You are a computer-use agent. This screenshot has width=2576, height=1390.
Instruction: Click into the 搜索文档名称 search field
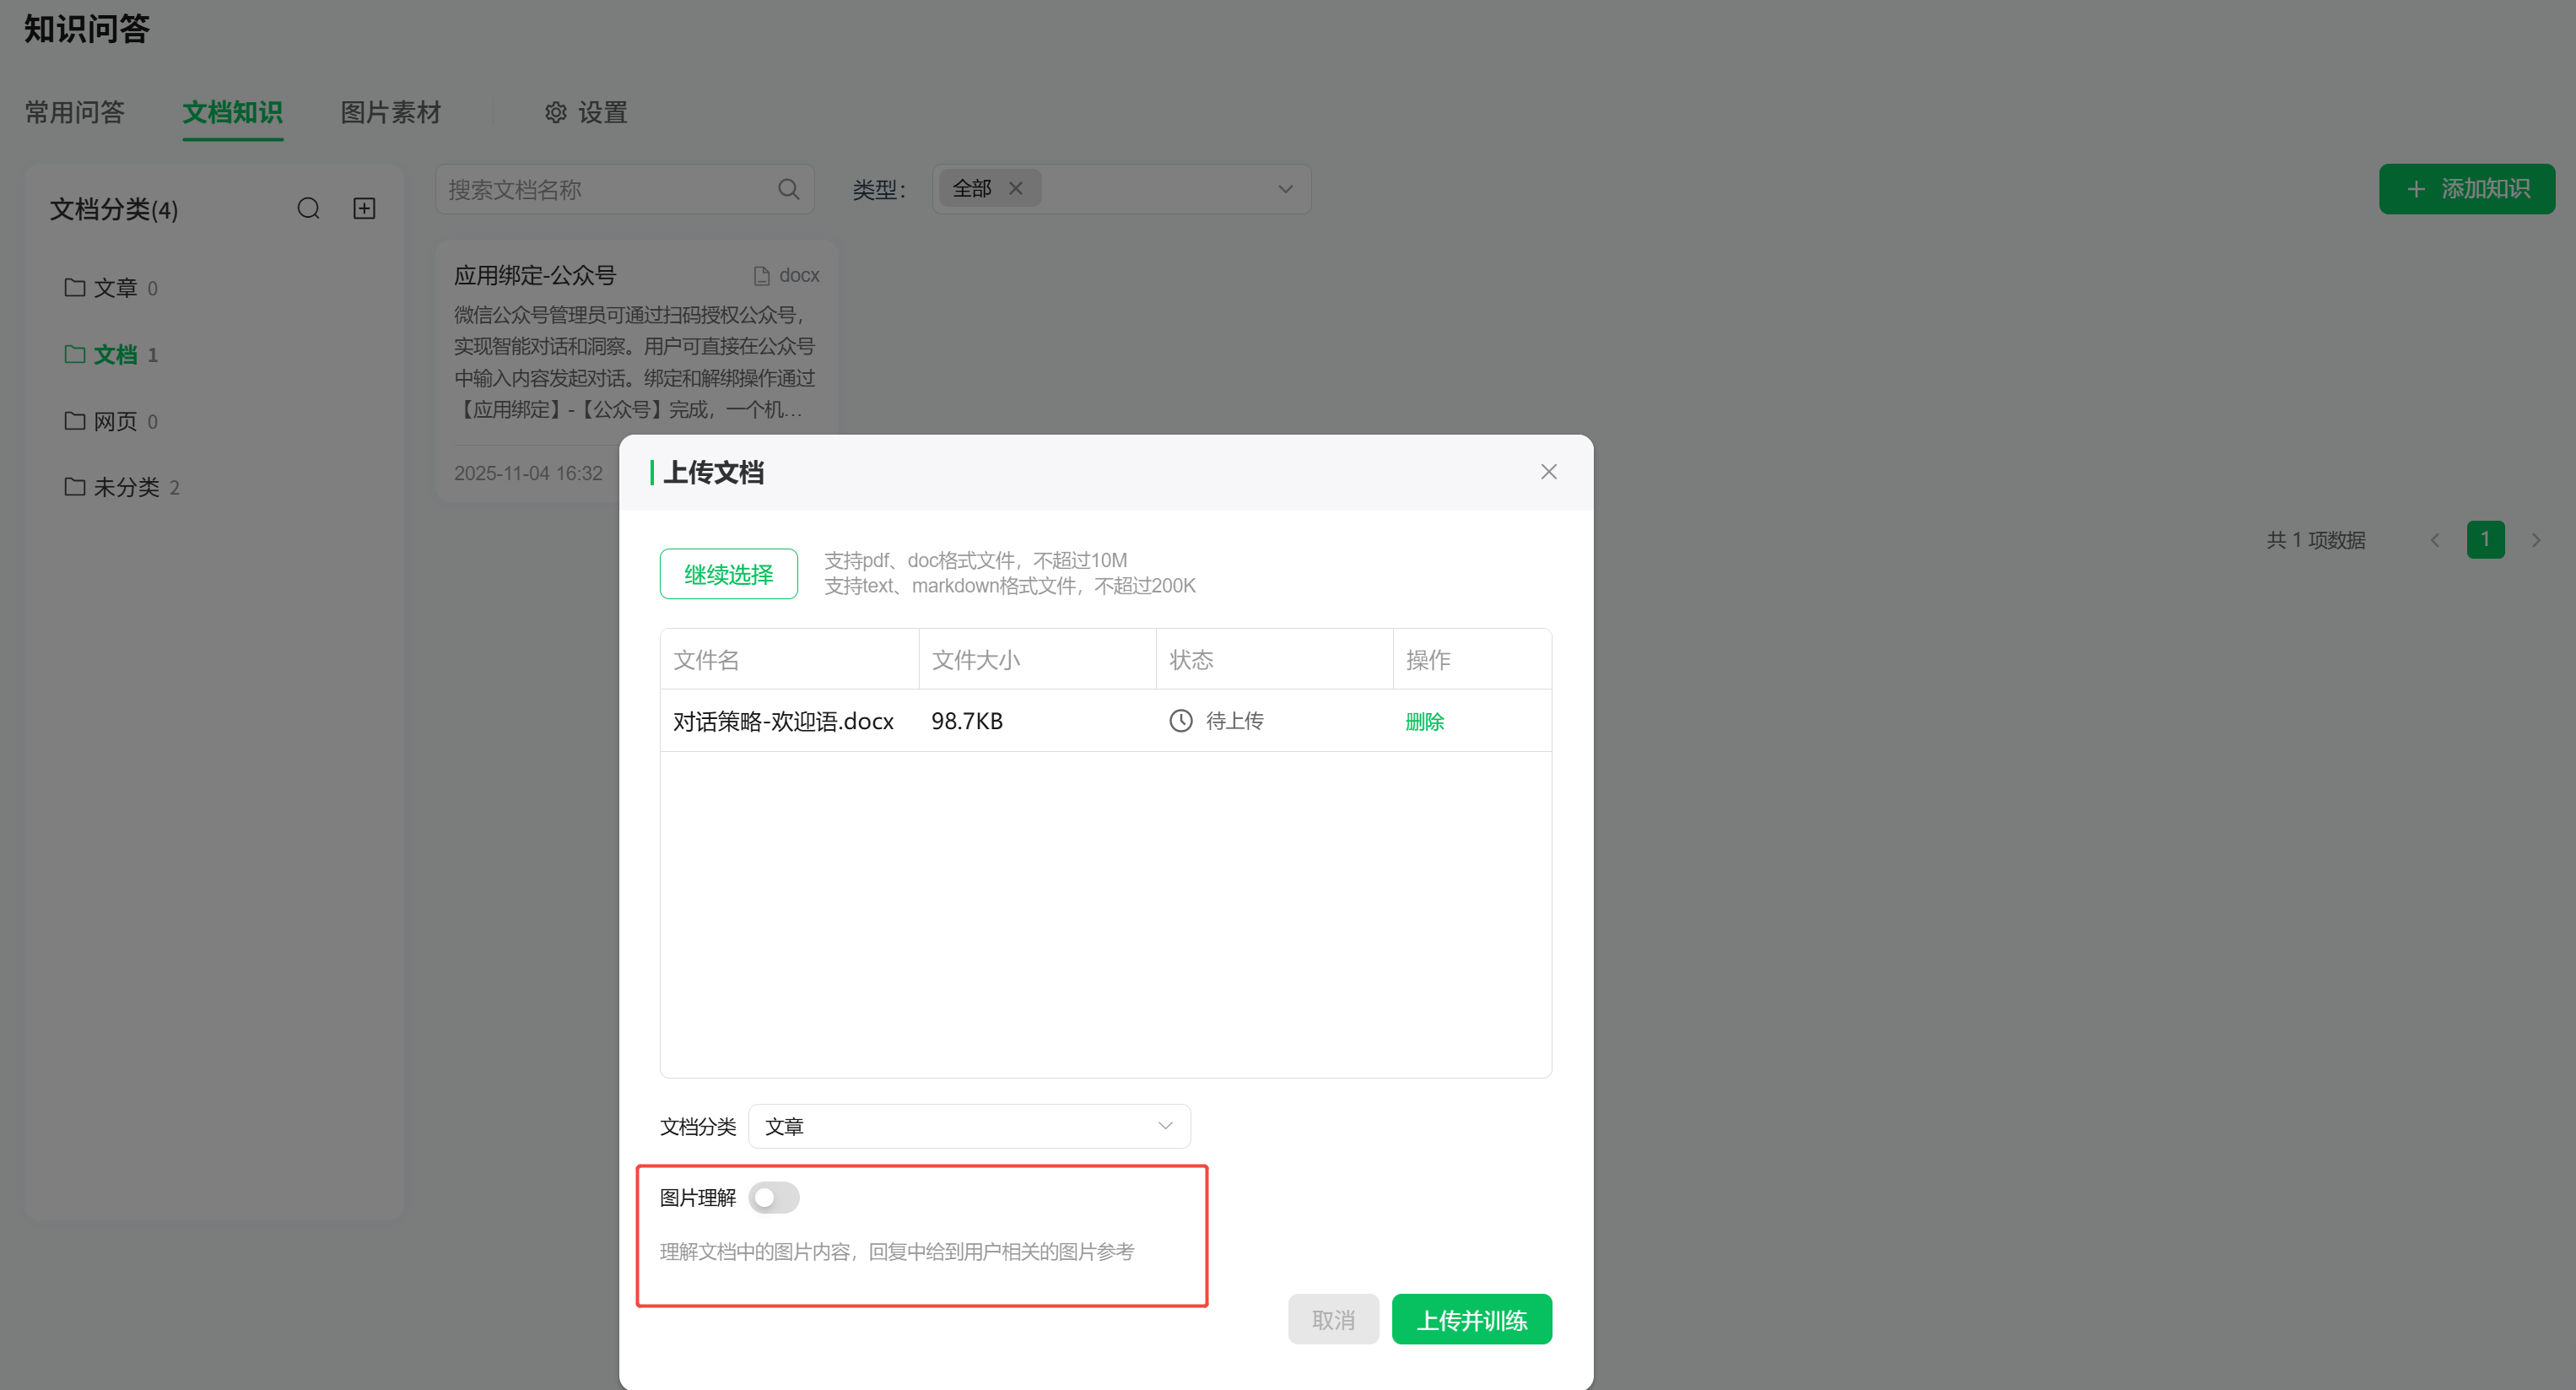(605, 189)
